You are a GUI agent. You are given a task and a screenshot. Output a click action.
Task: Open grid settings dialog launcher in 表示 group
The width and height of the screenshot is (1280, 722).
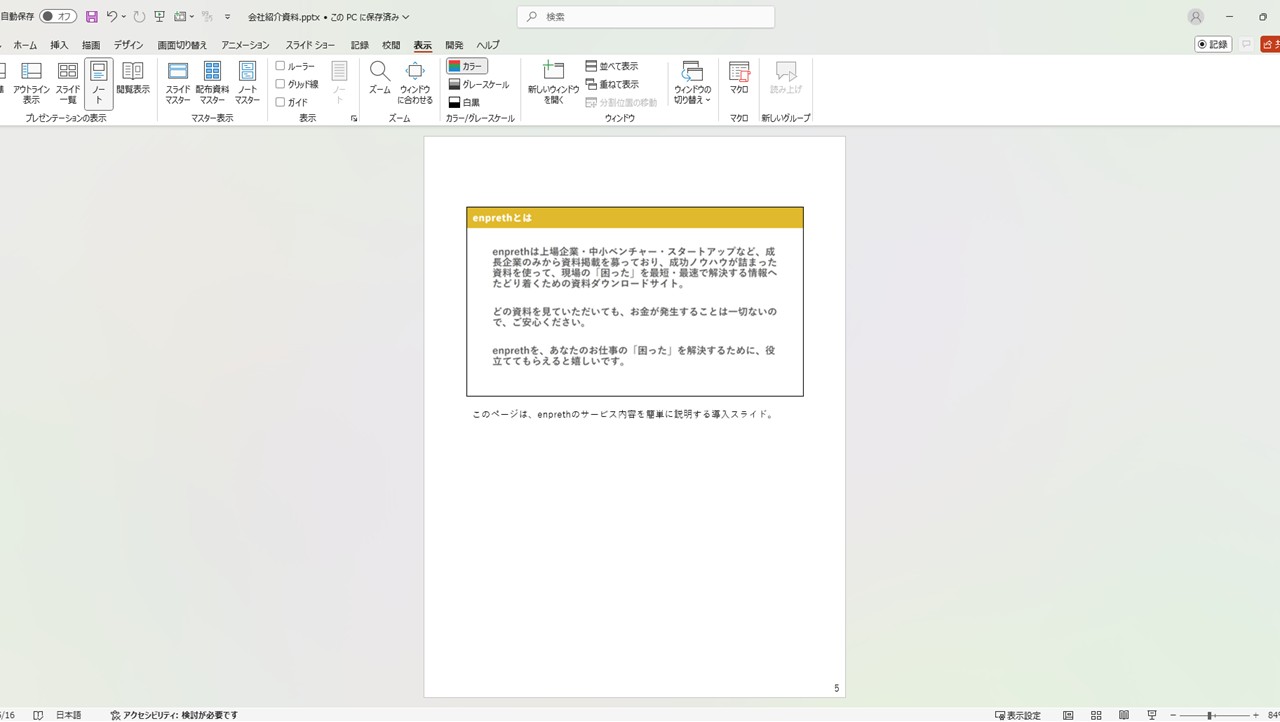[x=354, y=118]
